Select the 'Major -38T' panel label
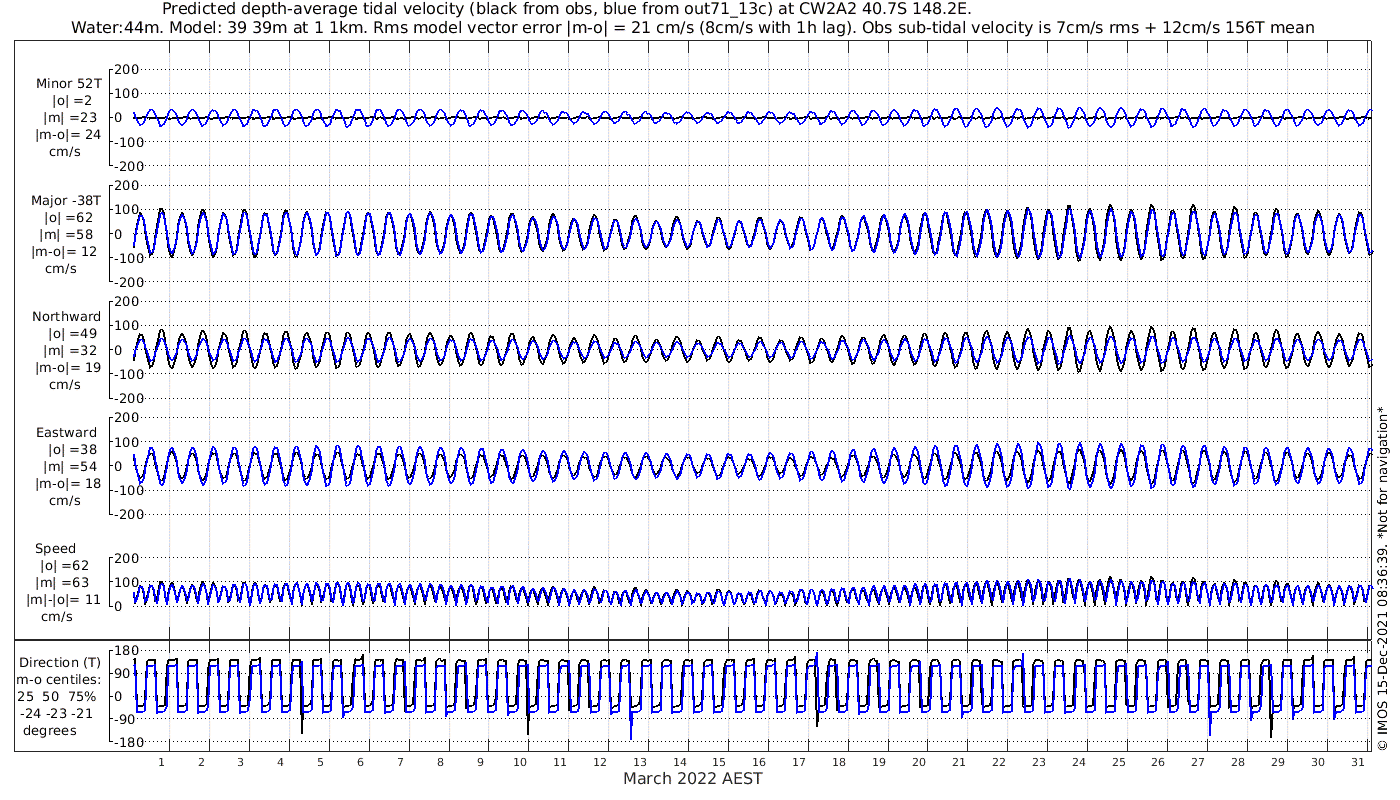Image resolution: width=1400 pixels, height=800 pixels. click(x=66, y=201)
